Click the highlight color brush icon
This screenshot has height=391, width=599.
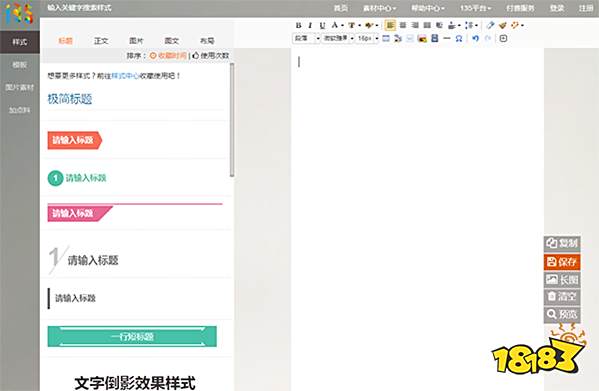pyautogui.click(x=369, y=26)
